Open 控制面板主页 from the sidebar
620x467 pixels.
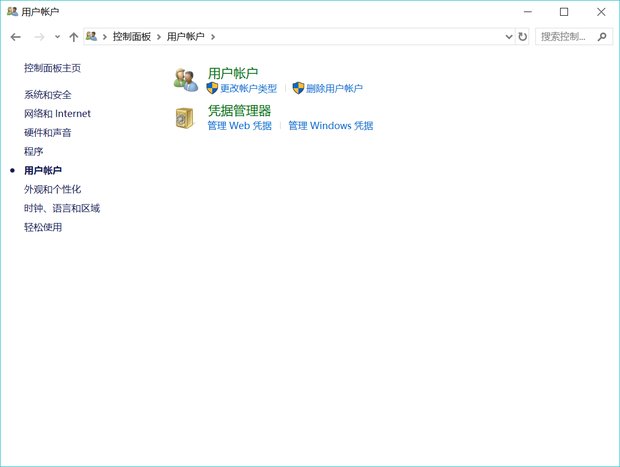(53, 68)
